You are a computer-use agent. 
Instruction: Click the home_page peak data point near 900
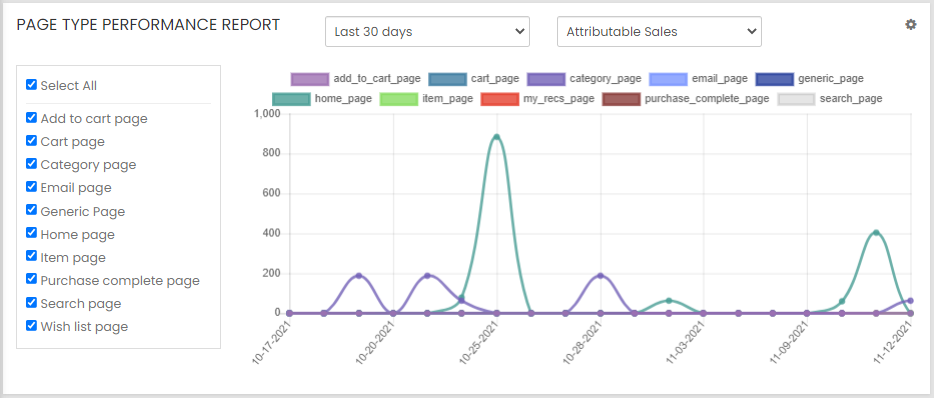coord(497,138)
